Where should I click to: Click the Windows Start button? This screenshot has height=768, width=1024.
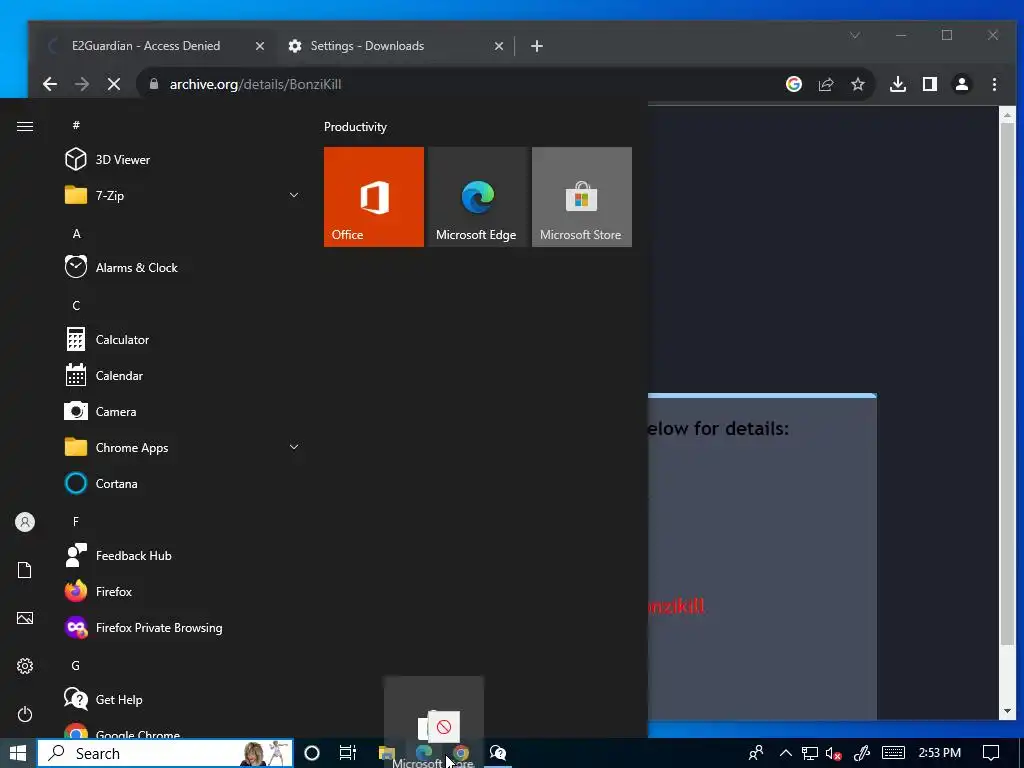[18, 753]
